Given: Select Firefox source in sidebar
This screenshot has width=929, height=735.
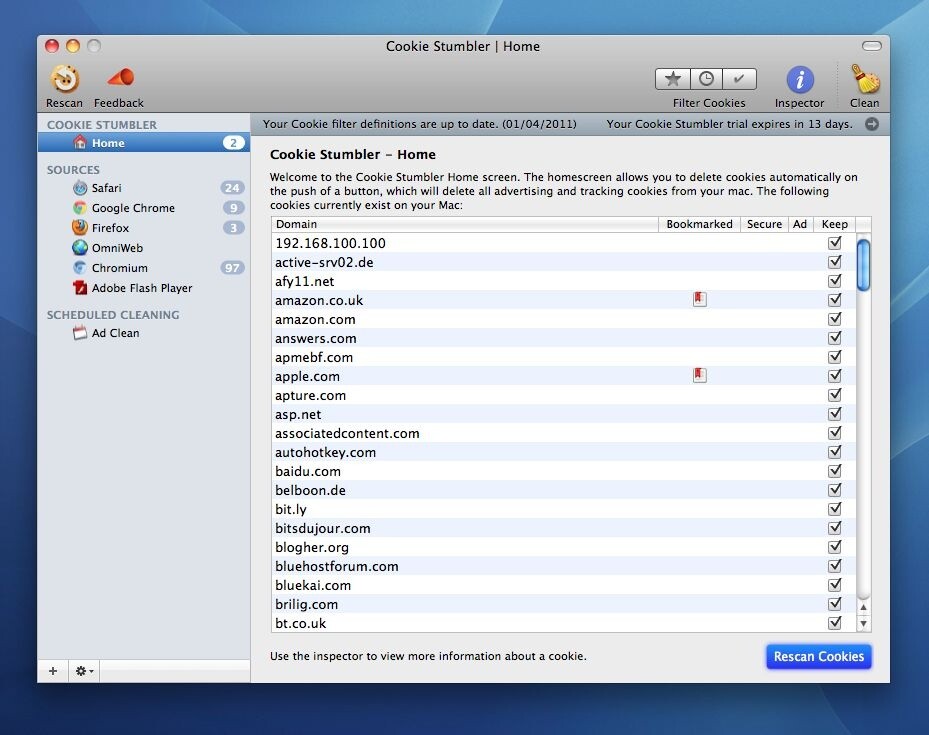Looking at the screenshot, I should click(x=144, y=228).
